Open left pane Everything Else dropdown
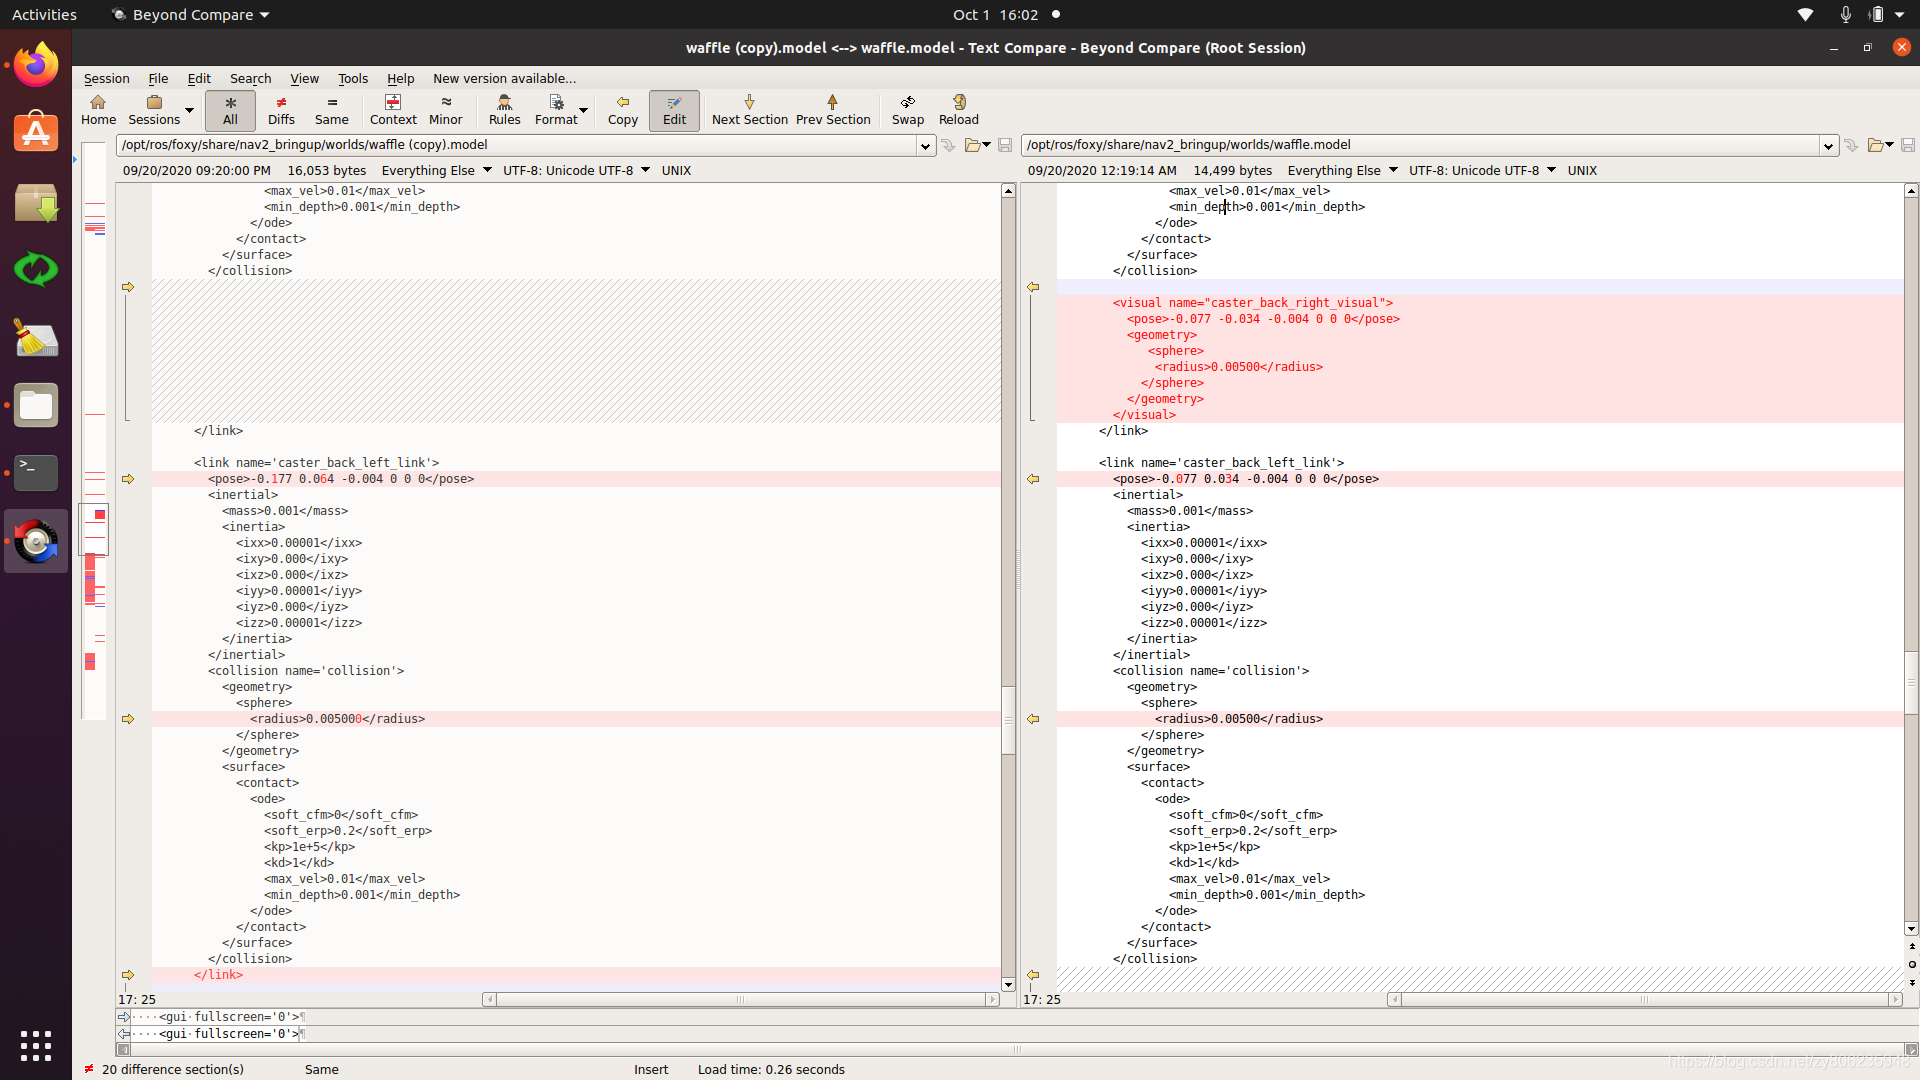 [x=487, y=170]
